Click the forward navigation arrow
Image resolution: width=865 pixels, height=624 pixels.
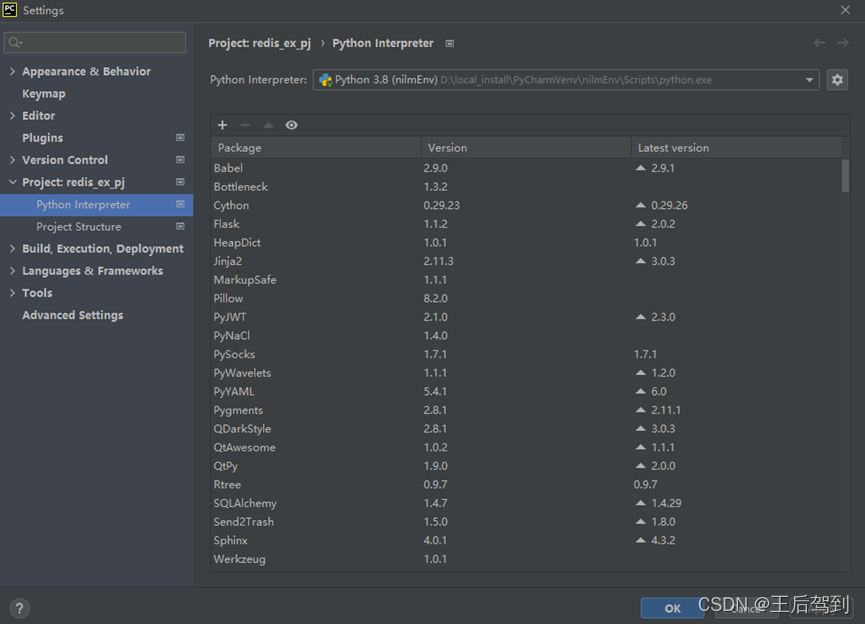coord(843,43)
